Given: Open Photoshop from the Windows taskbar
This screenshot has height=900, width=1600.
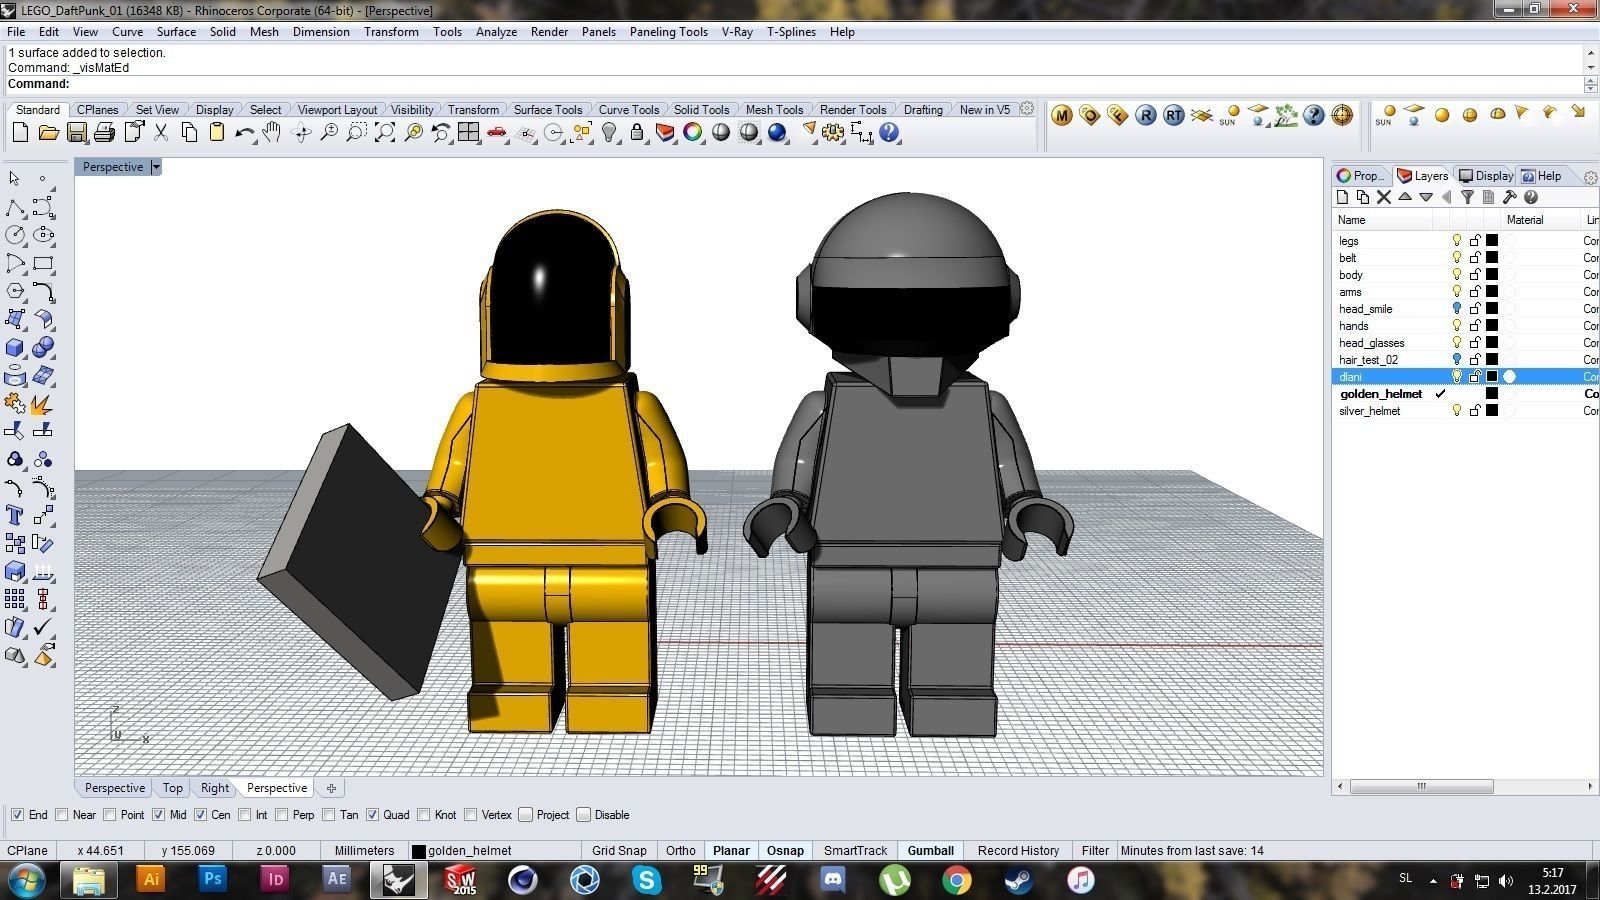Looking at the screenshot, I should (212, 880).
